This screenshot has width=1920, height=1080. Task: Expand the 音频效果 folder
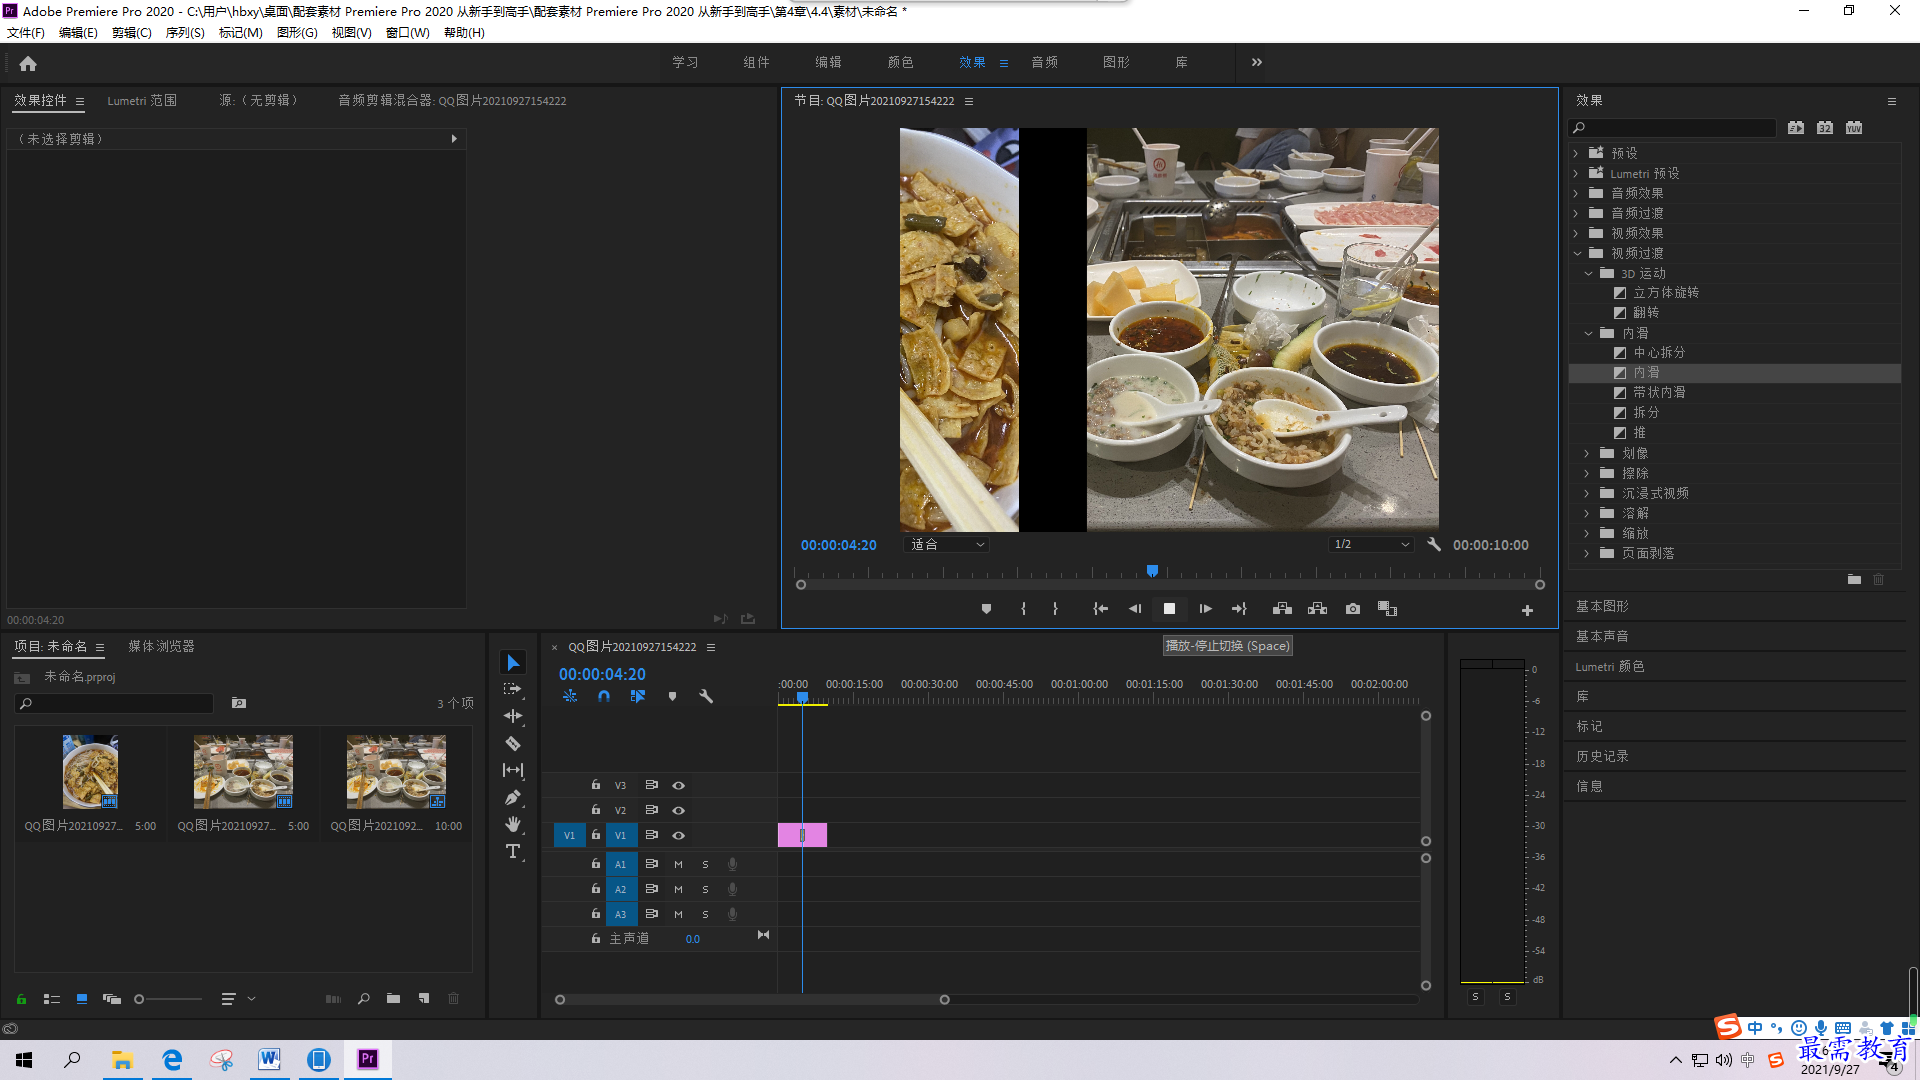(1576, 193)
